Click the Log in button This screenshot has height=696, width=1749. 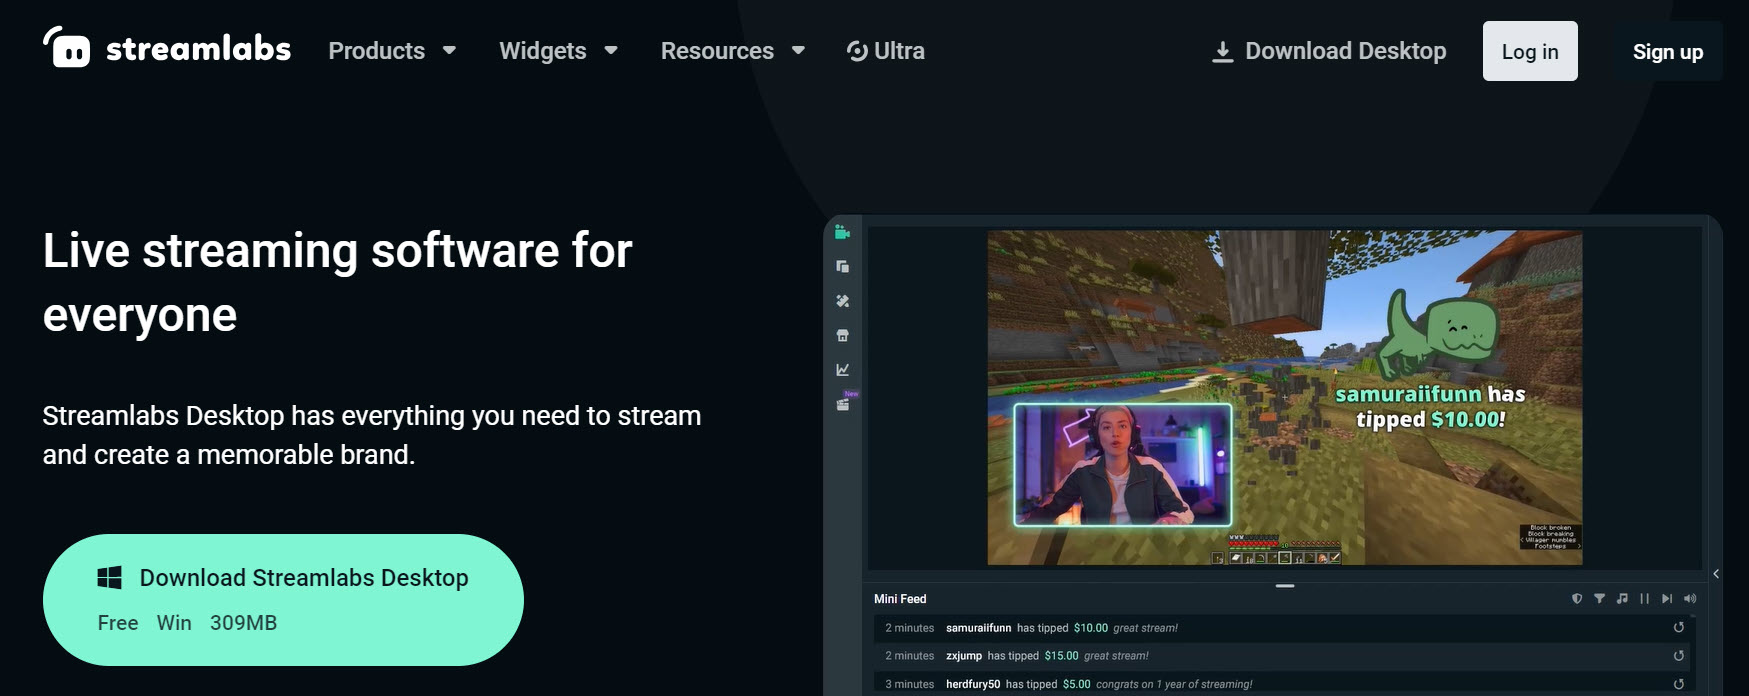click(x=1530, y=51)
